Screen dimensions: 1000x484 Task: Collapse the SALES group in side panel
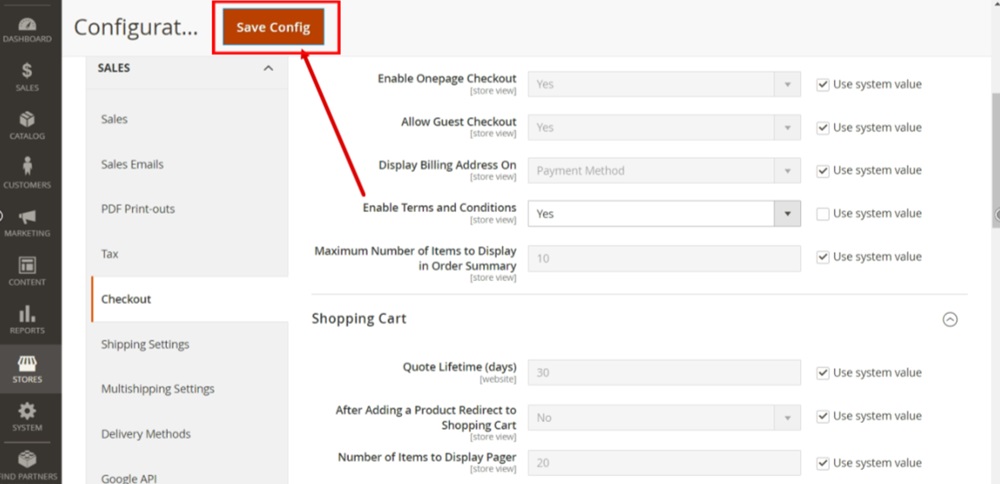click(267, 68)
